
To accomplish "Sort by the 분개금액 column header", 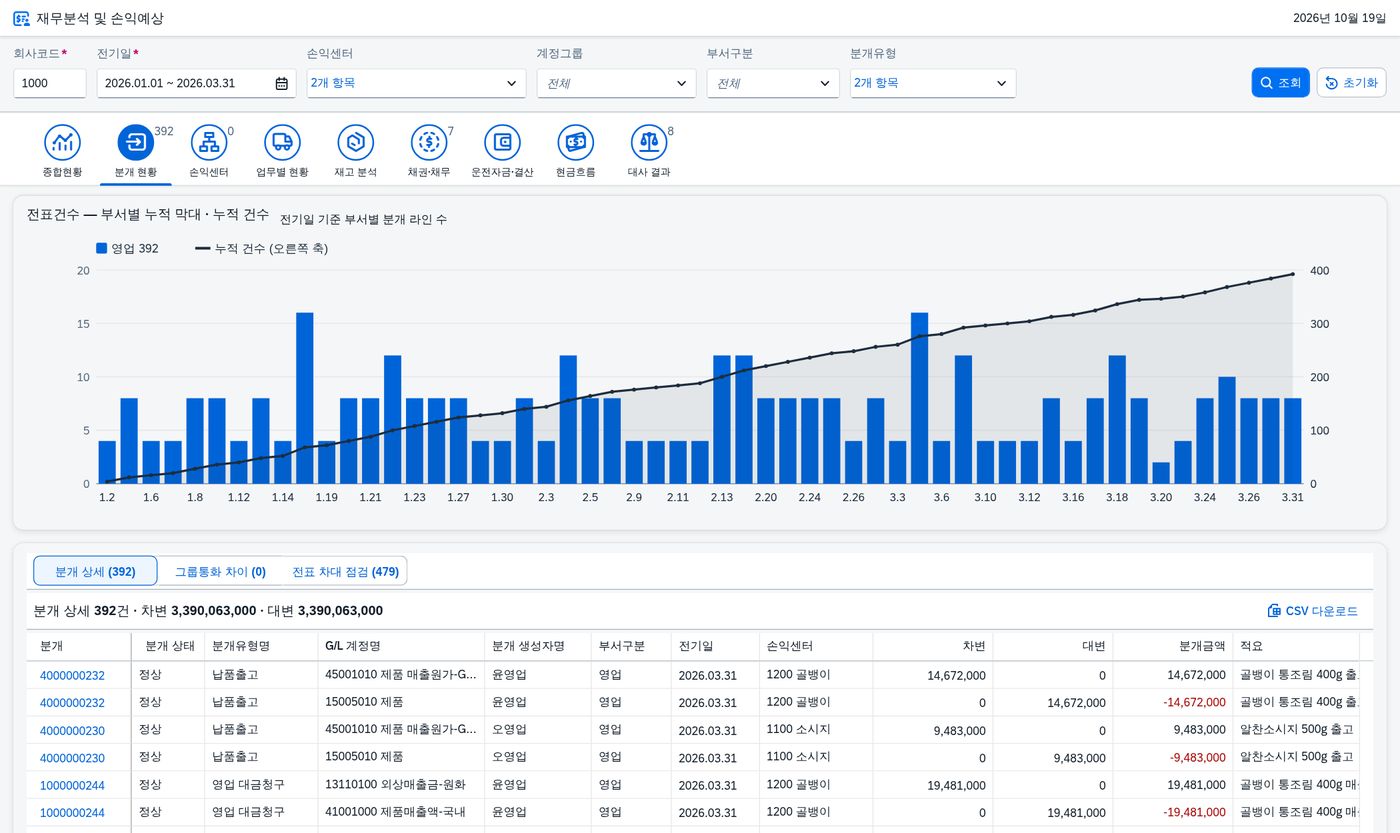I will [1172, 646].
